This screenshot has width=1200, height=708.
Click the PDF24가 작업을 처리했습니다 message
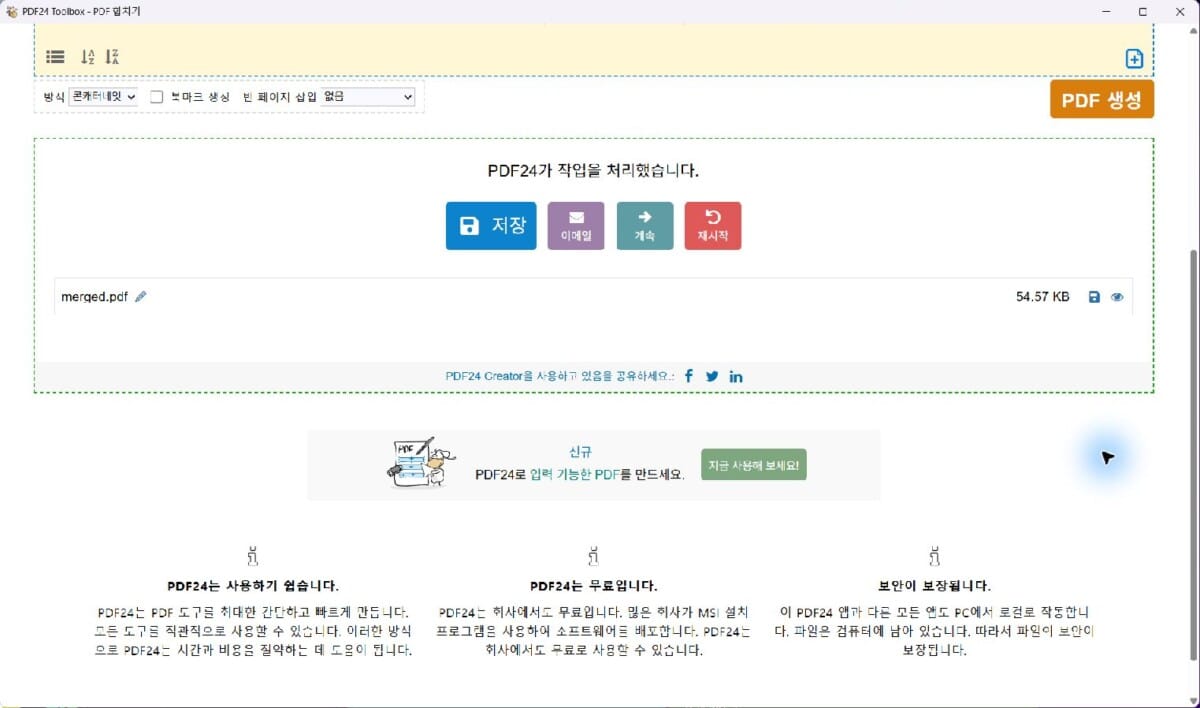[x=593, y=170]
